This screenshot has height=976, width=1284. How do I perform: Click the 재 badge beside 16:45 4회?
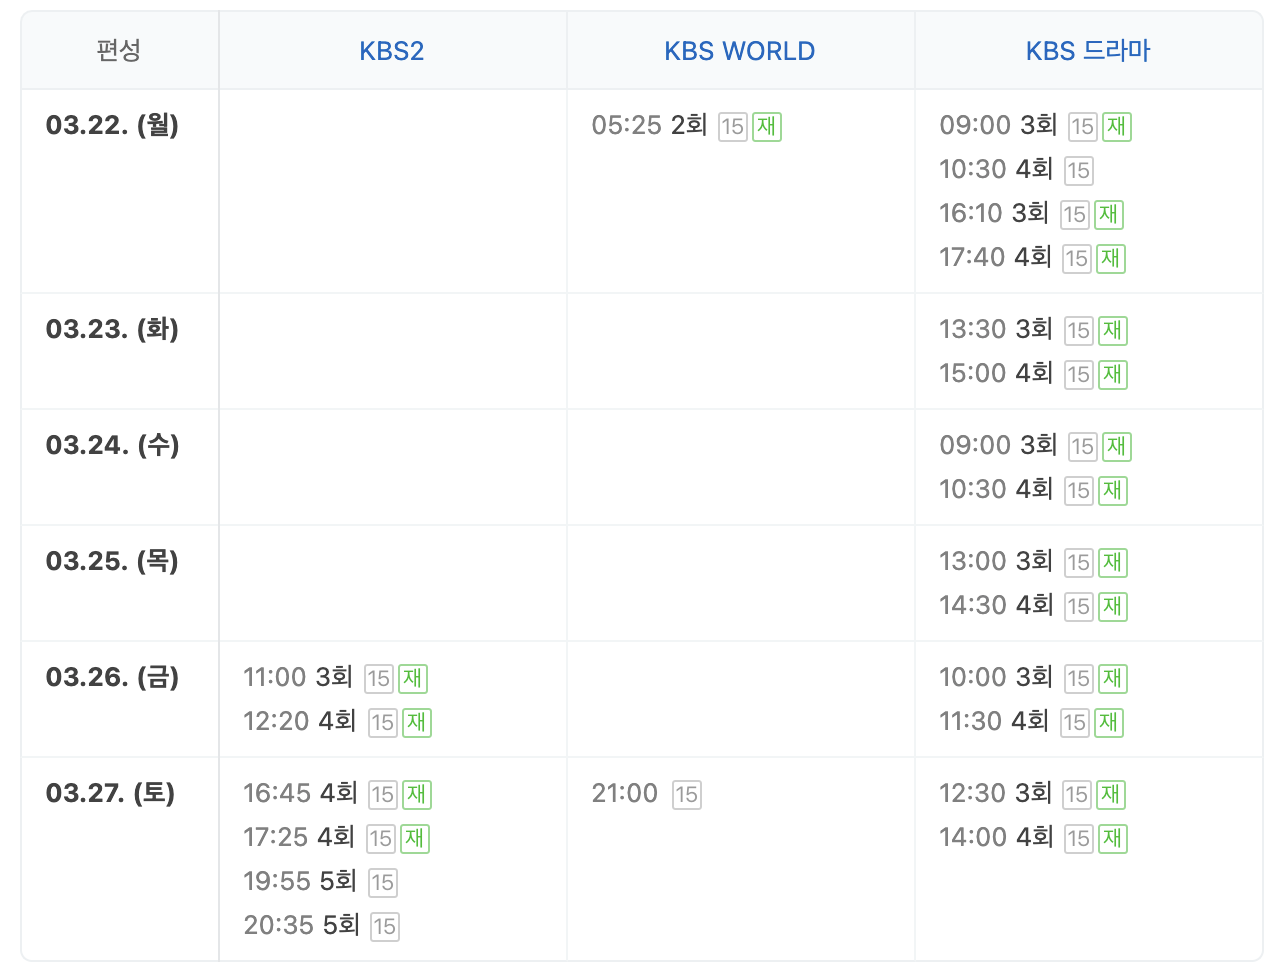[x=417, y=794]
